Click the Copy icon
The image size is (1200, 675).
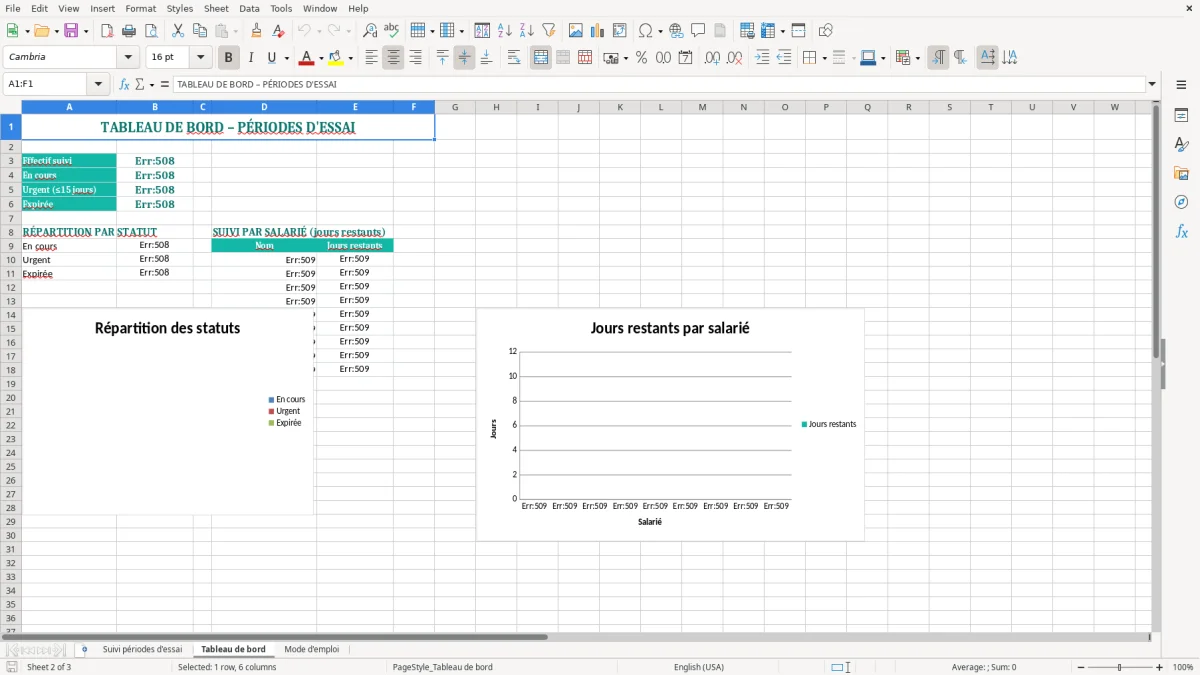(200, 31)
